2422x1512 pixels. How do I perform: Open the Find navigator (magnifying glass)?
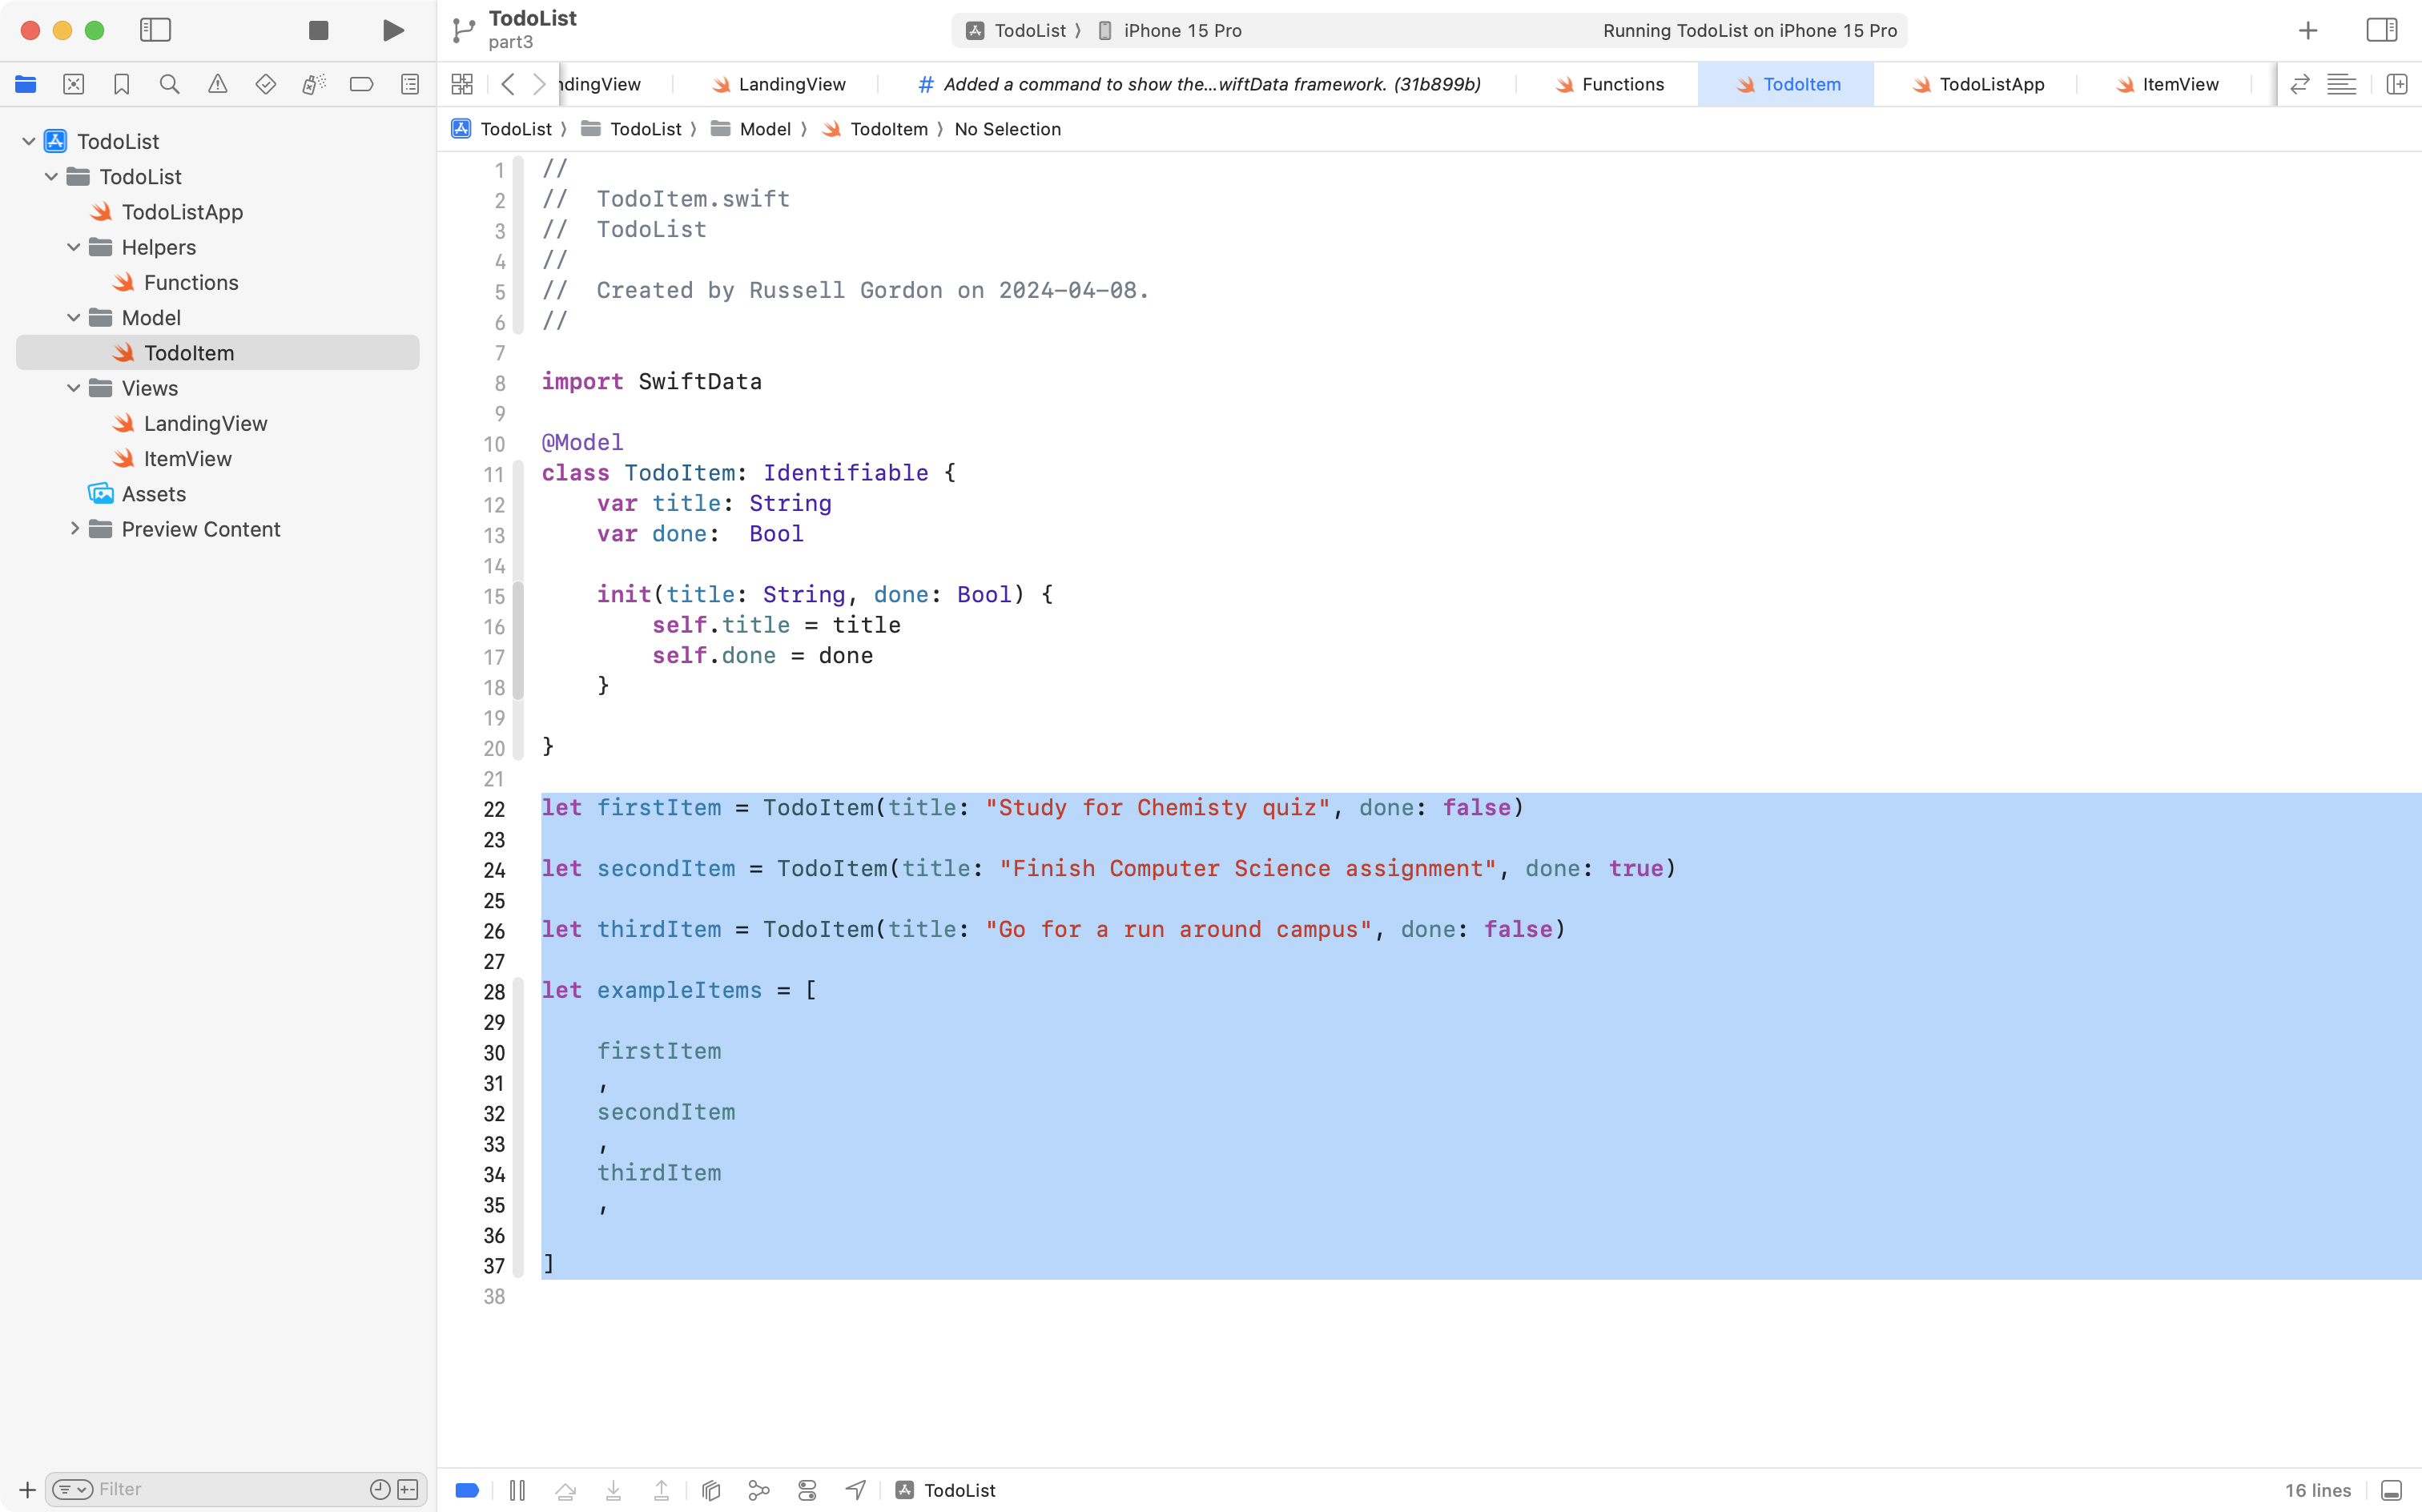click(170, 84)
